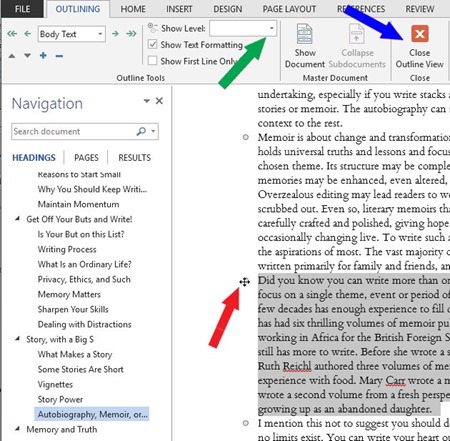
Task: Open the Show Level dropdown
Action: click(x=272, y=28)
